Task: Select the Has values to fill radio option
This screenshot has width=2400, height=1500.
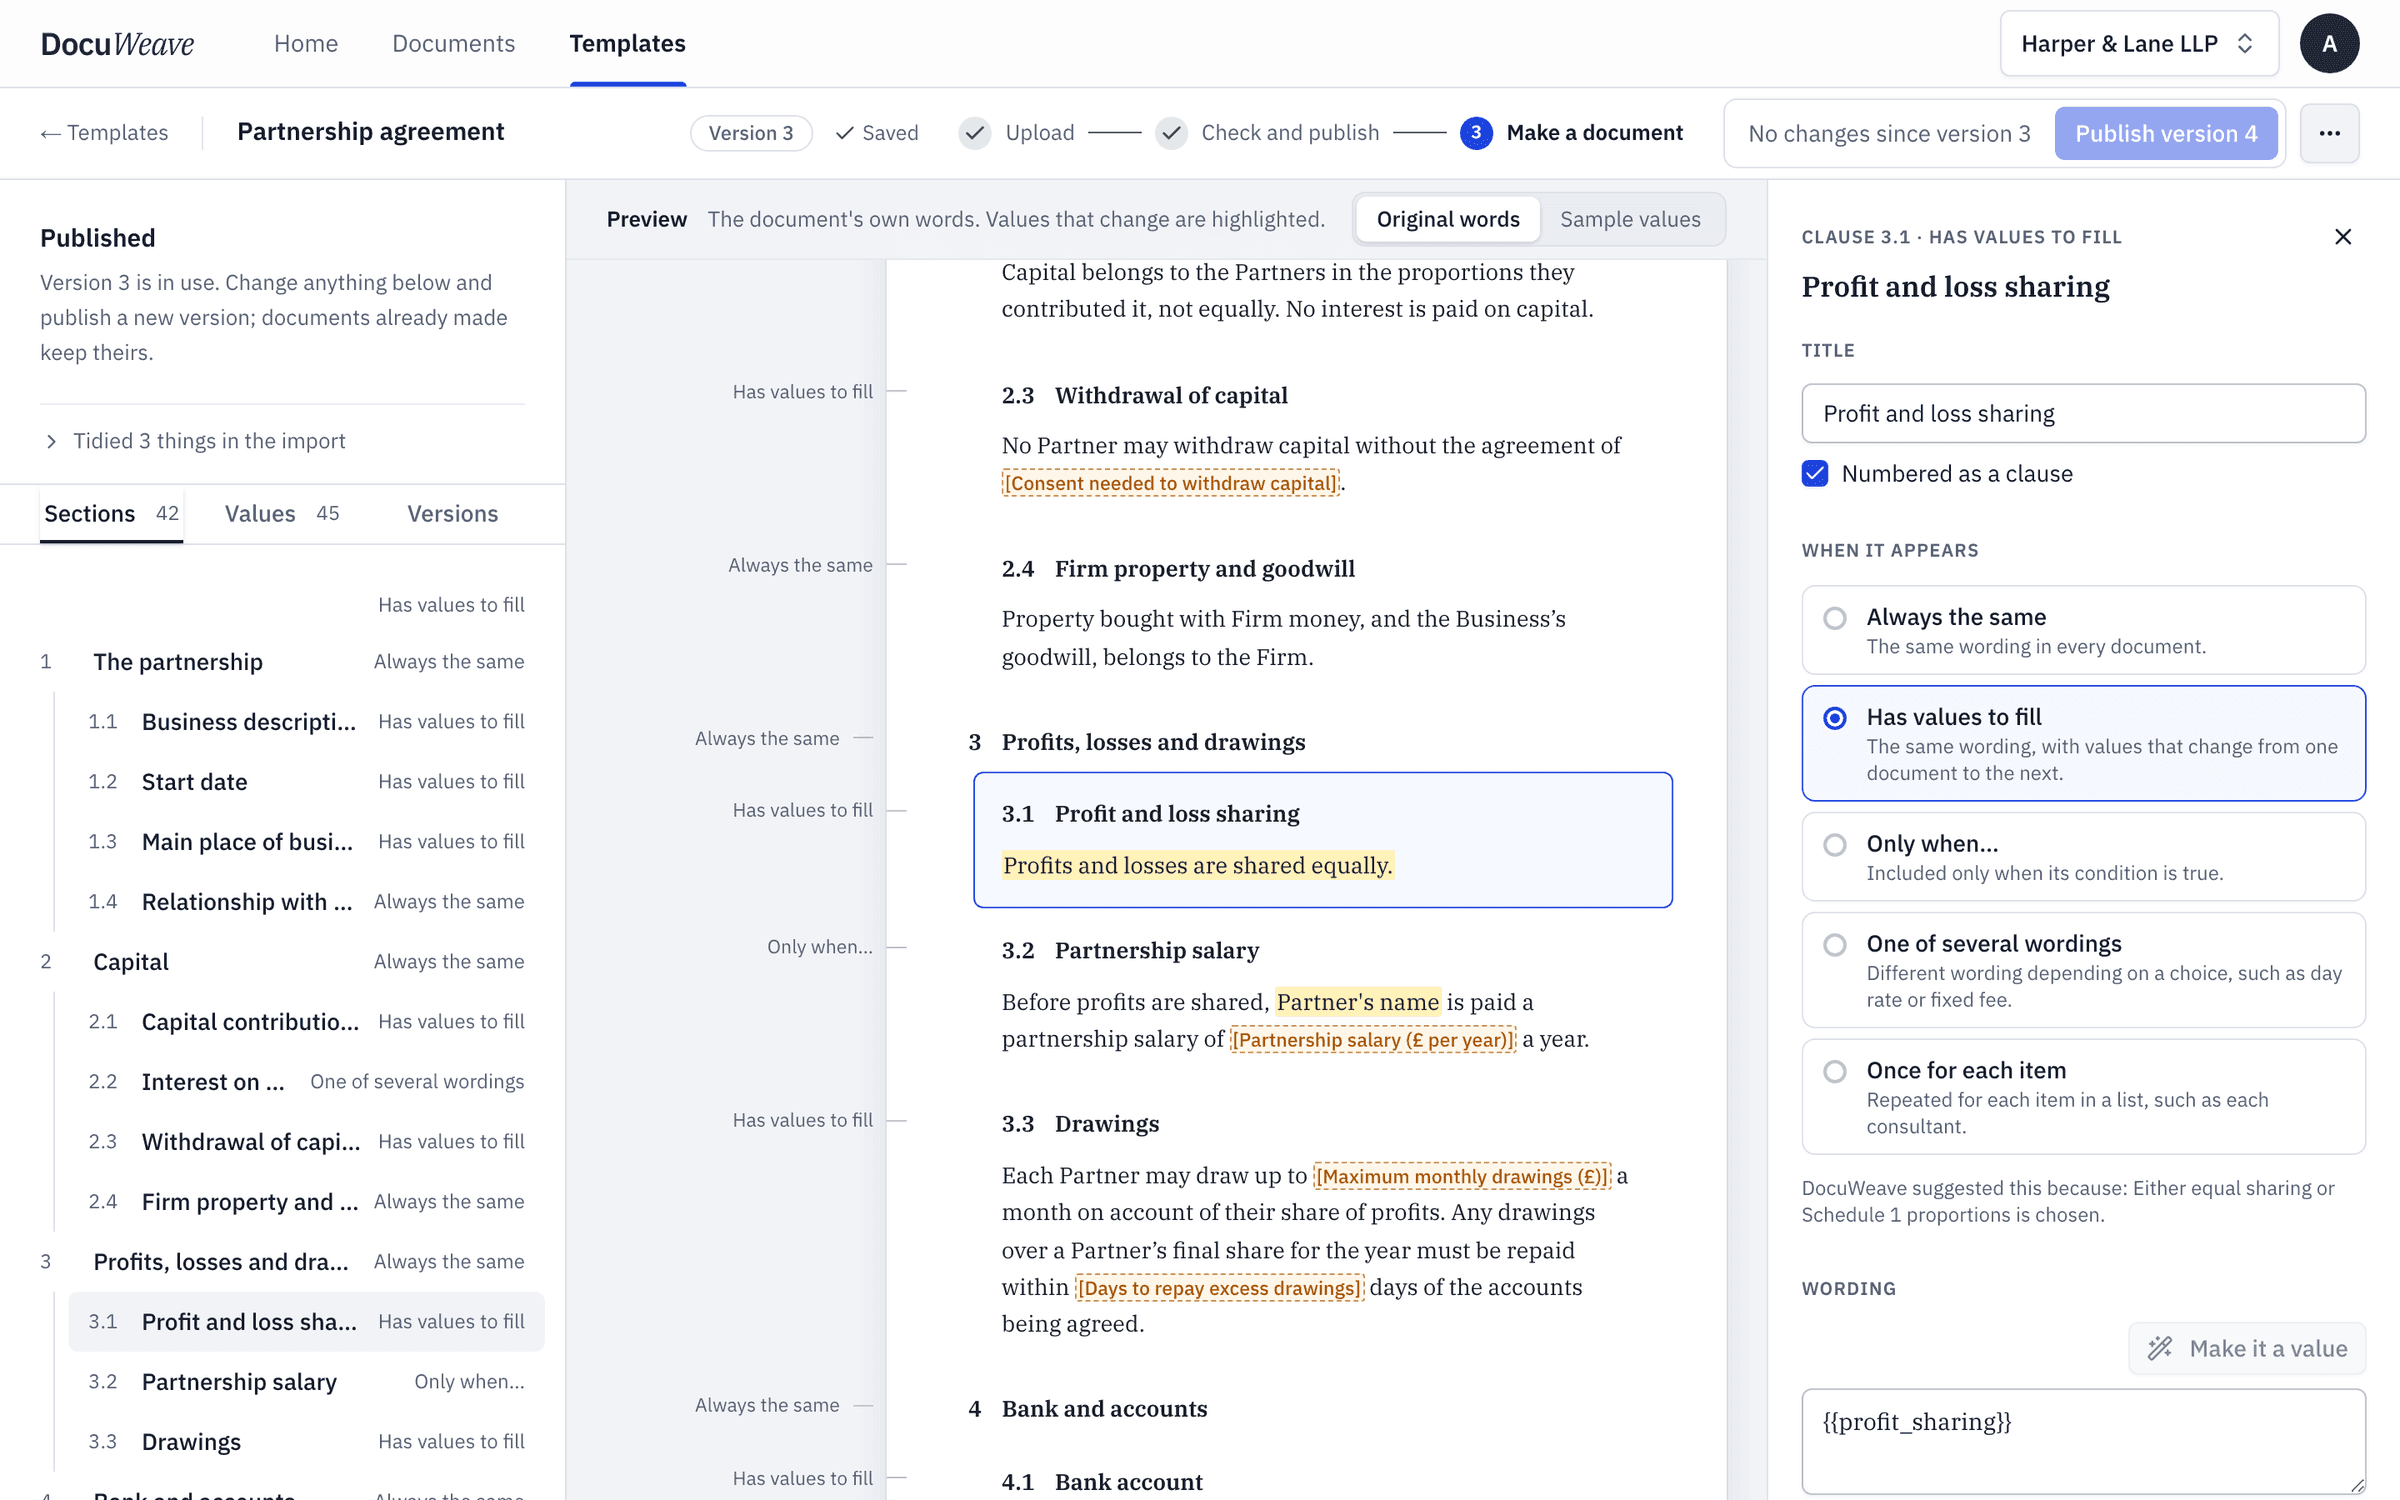Action: click(x=2083, y=743)
